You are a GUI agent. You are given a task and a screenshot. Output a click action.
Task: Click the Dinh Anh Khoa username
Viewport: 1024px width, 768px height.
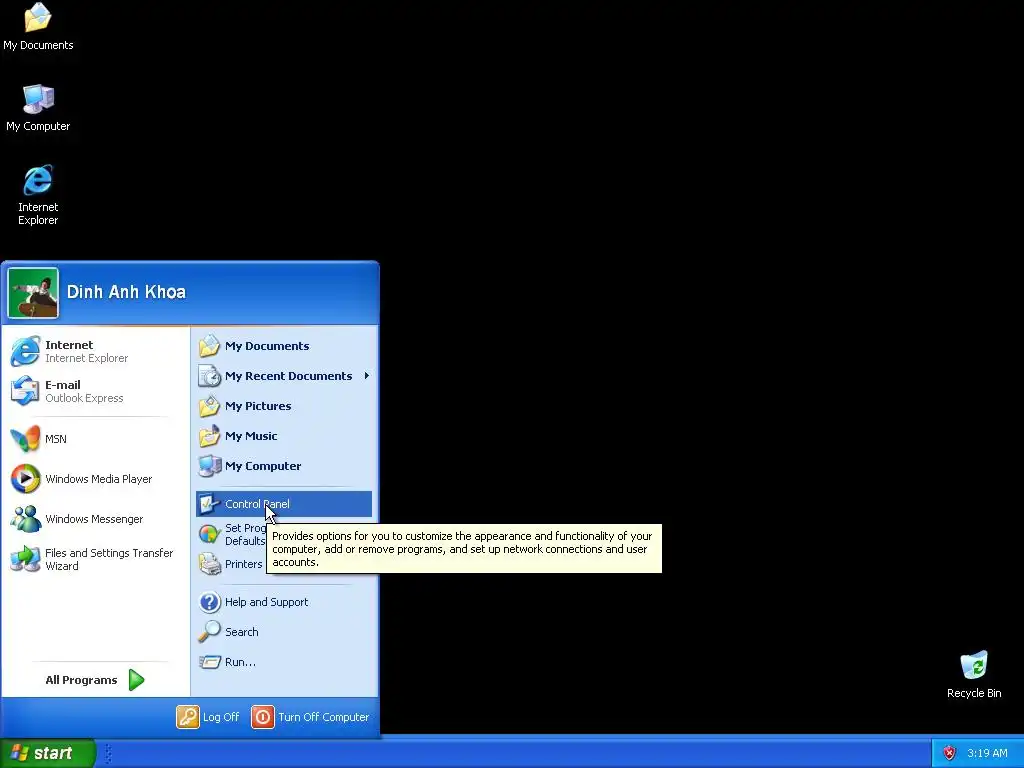(x=126, y=292)
